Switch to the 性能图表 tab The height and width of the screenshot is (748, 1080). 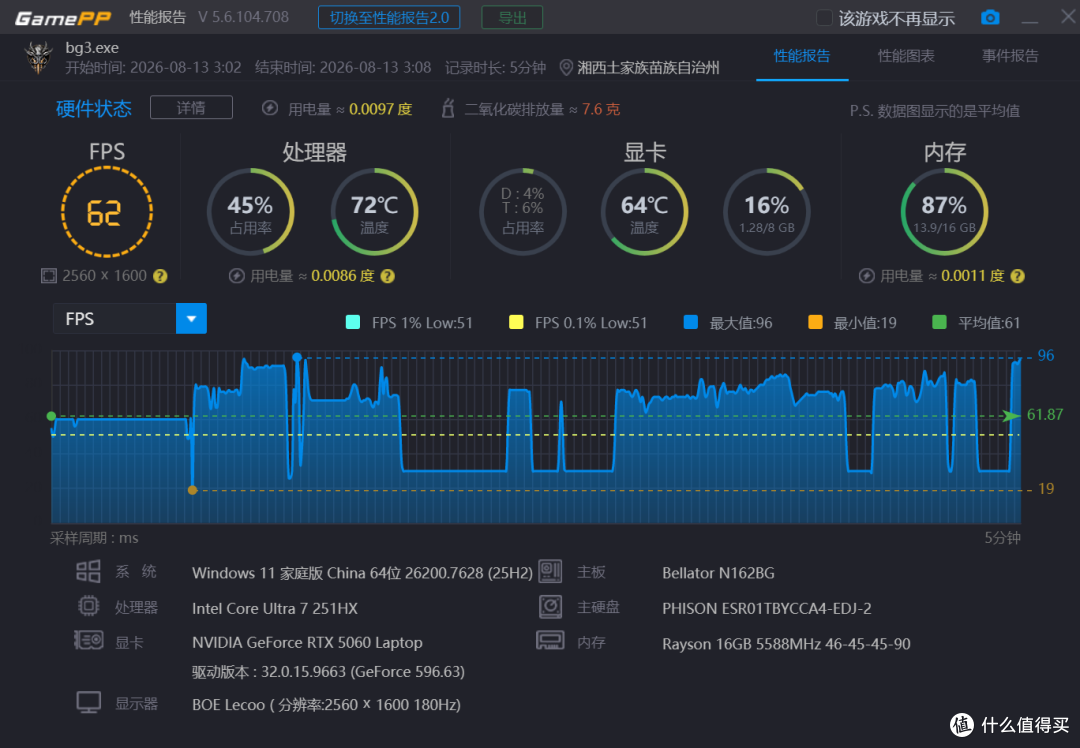tap(906, 56)
